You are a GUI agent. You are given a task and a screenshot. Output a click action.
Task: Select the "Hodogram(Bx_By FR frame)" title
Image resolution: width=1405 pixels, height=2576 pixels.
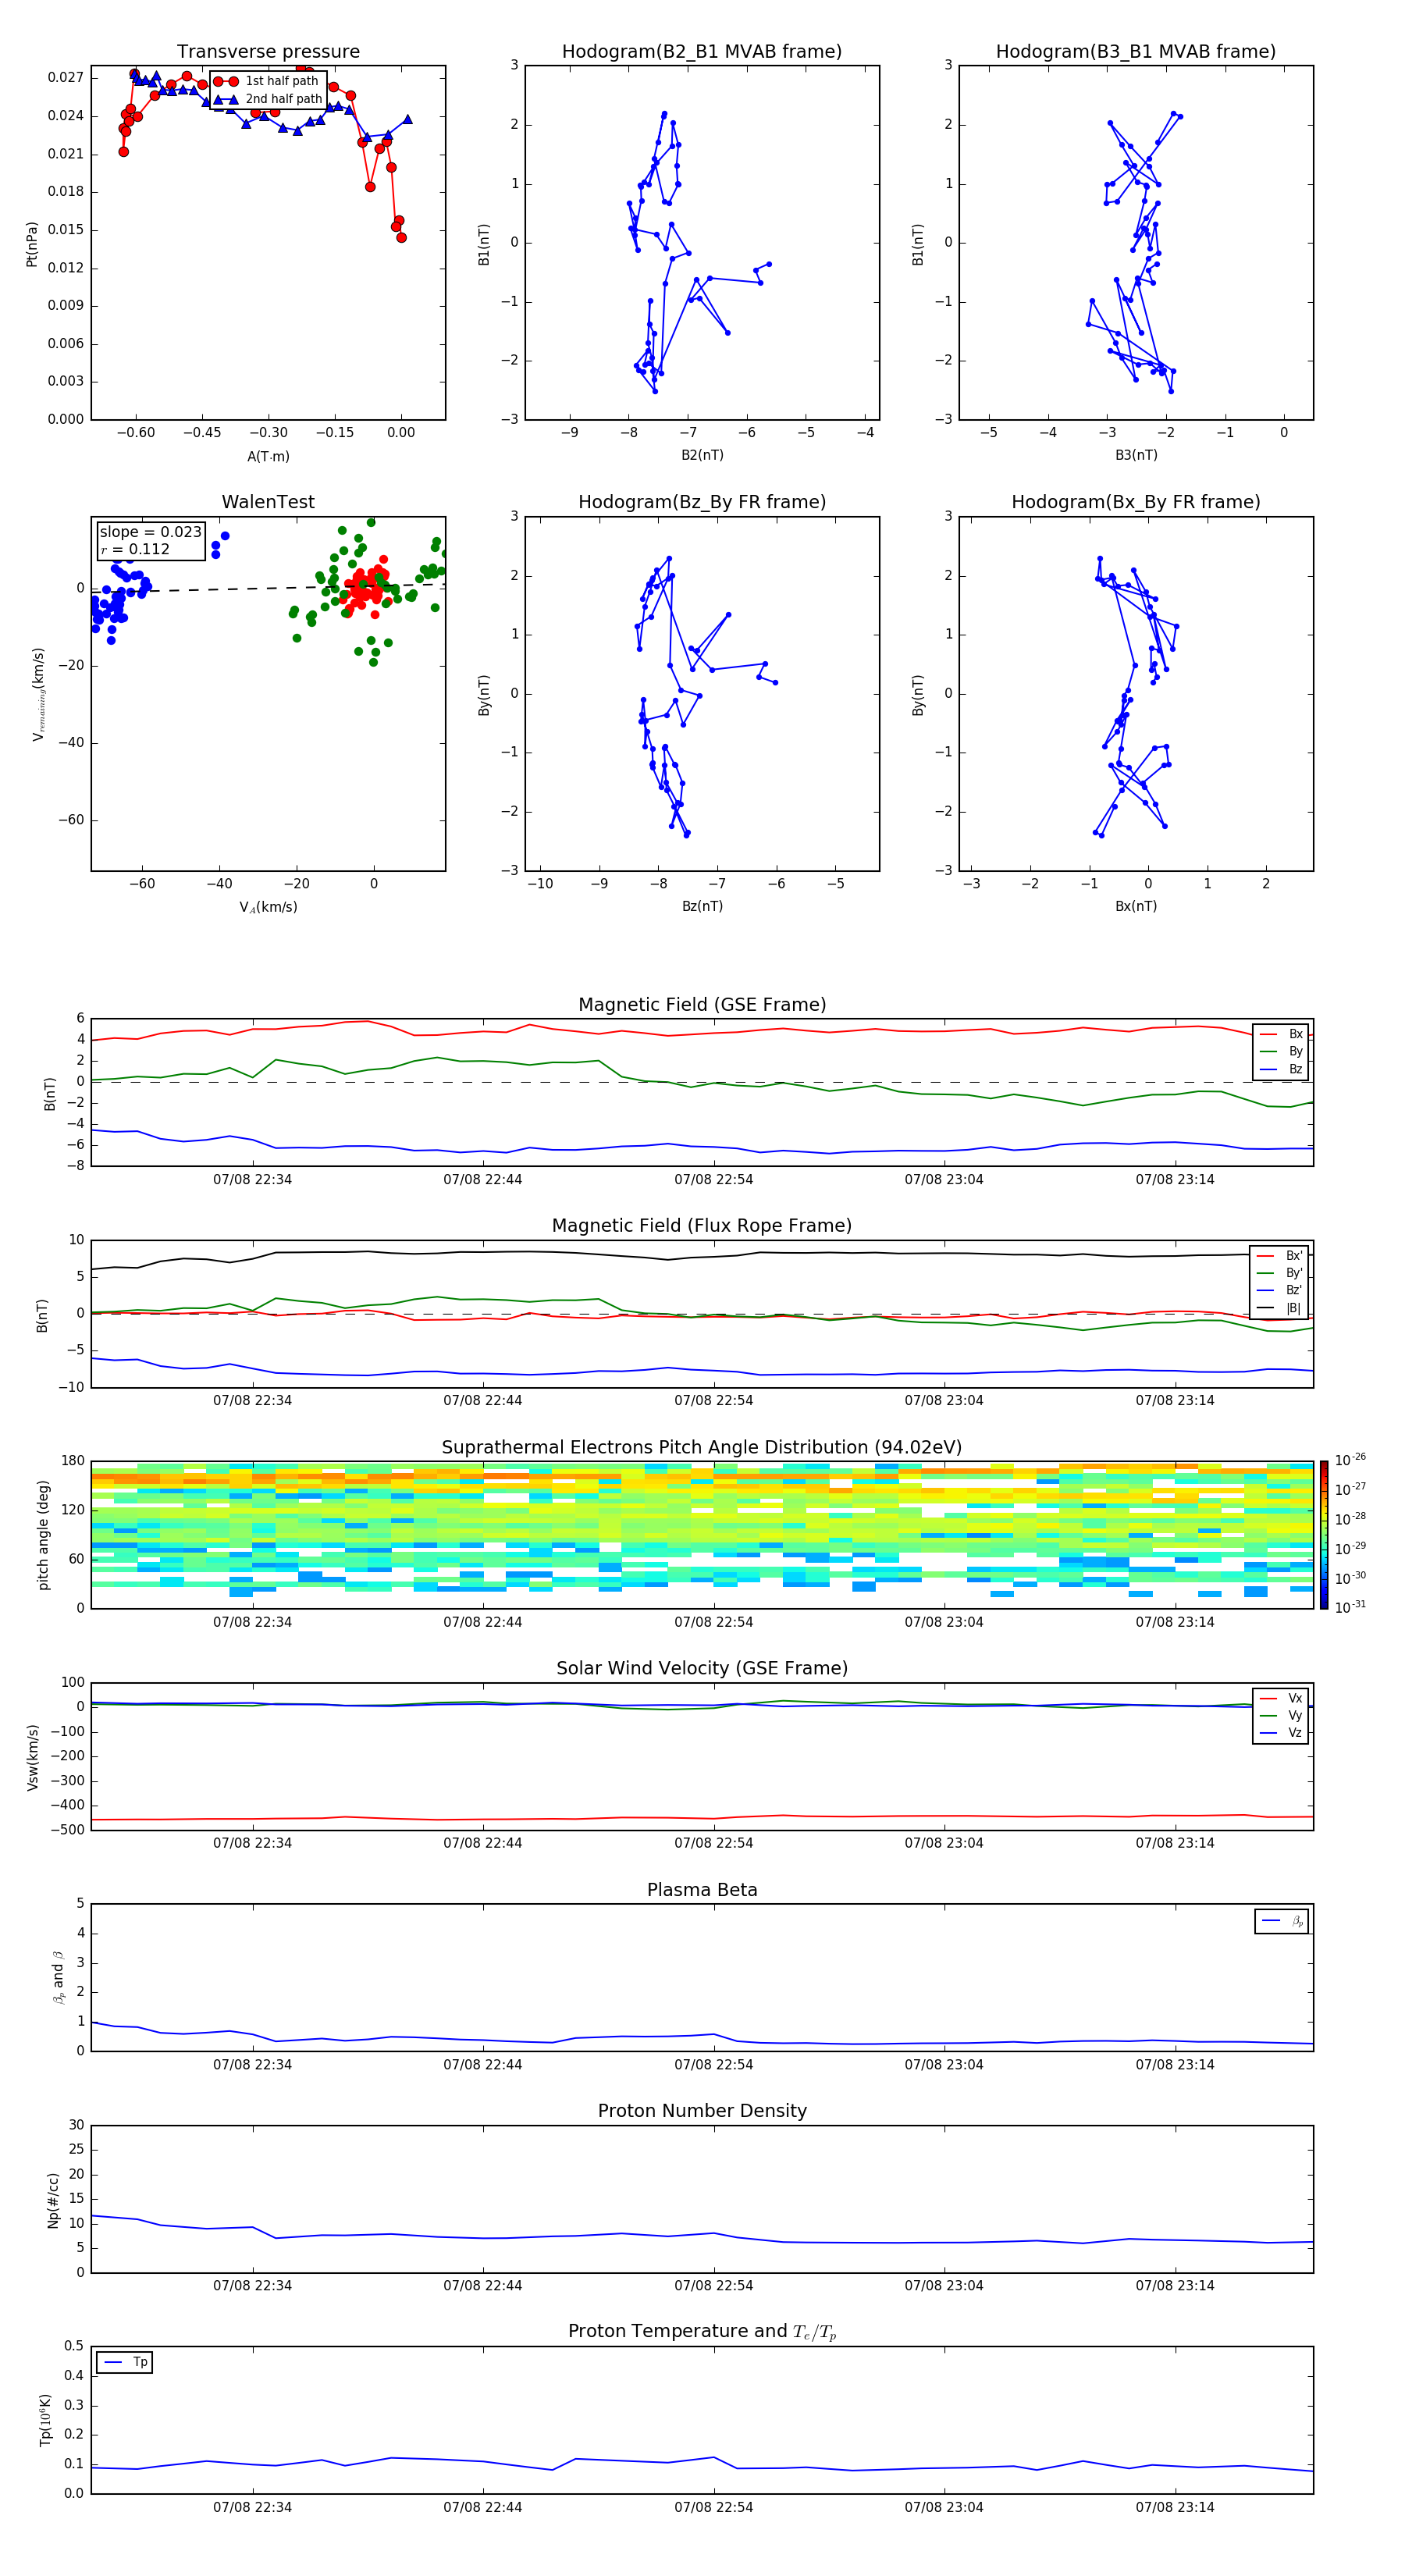coord(1136,502)
